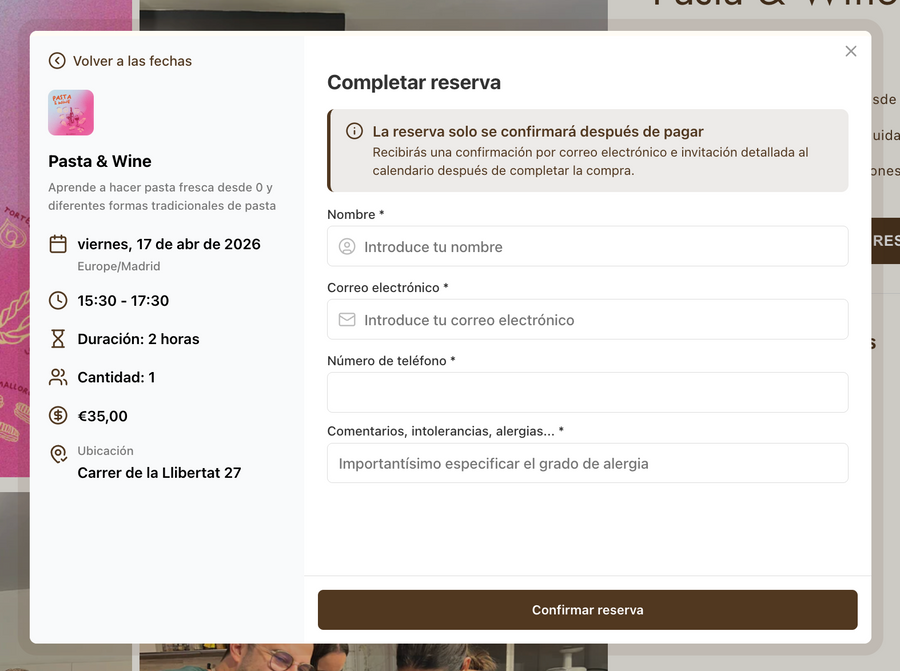Click the Pasta & Wine title text

coord(100,161)
